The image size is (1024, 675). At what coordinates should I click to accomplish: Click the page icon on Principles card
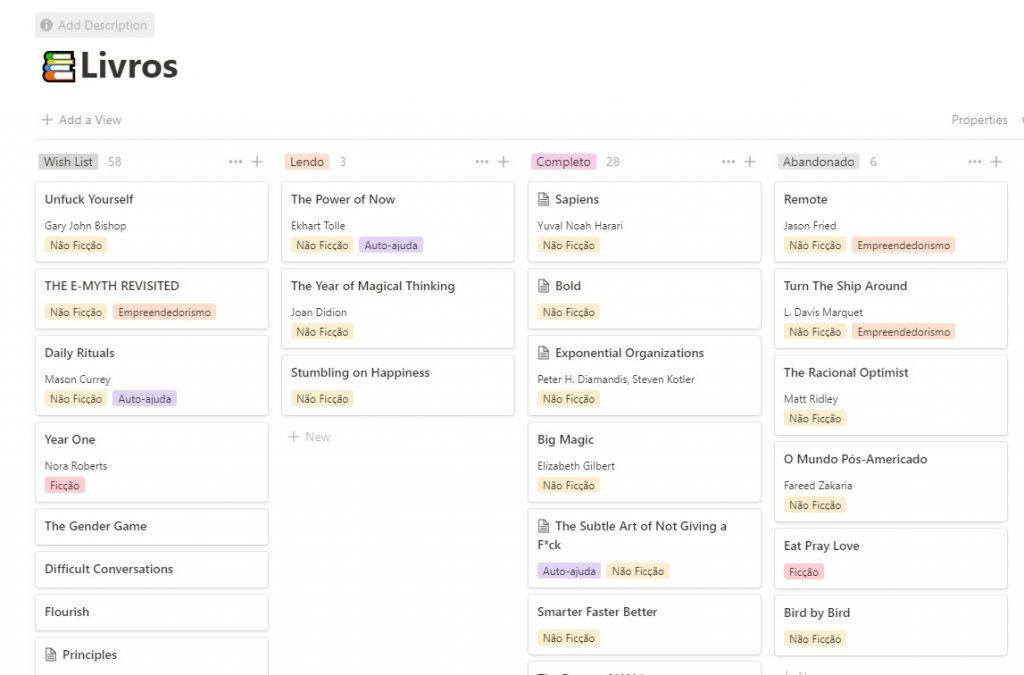coord(50,655)
